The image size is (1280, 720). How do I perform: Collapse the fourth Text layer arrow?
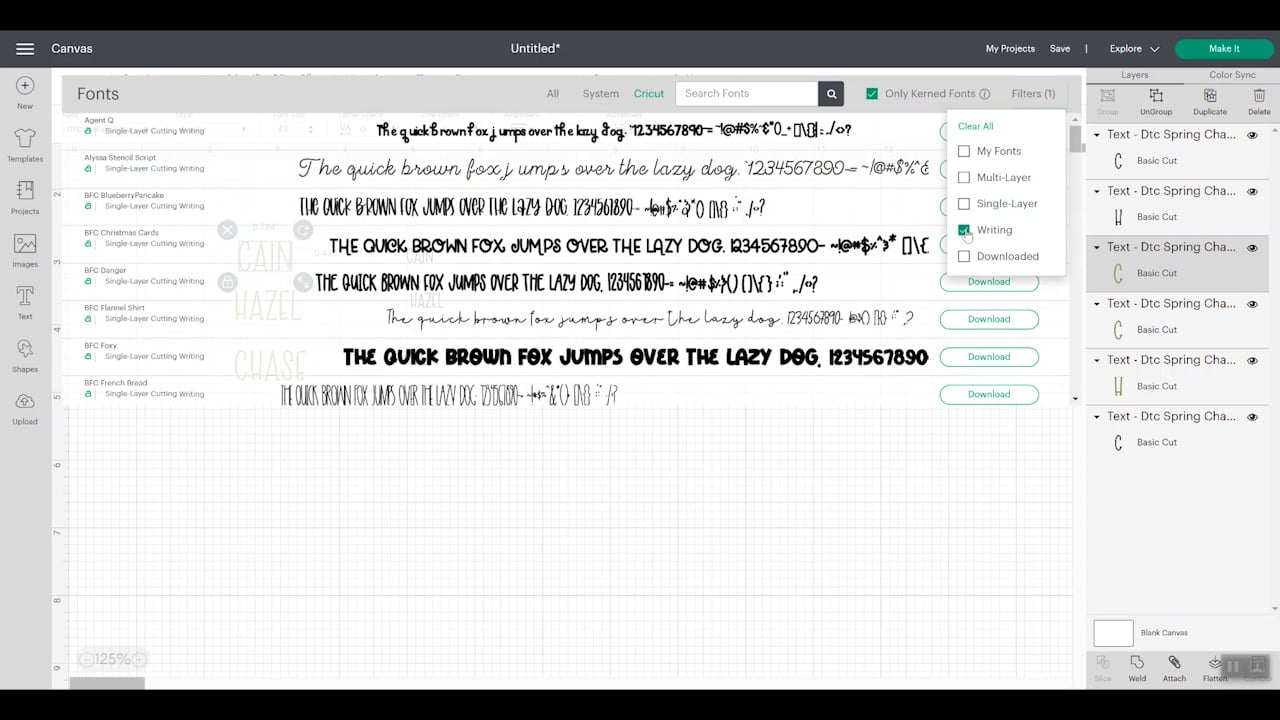[x=1097, y=304]
